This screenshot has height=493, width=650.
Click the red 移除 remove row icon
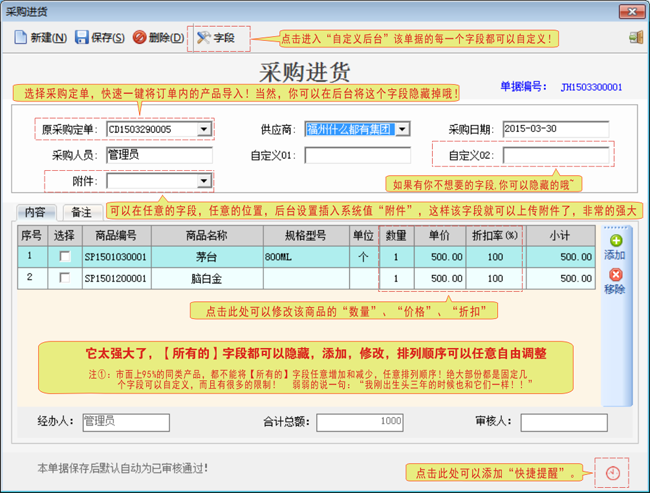pyautogui.click(x=615, y=274)
